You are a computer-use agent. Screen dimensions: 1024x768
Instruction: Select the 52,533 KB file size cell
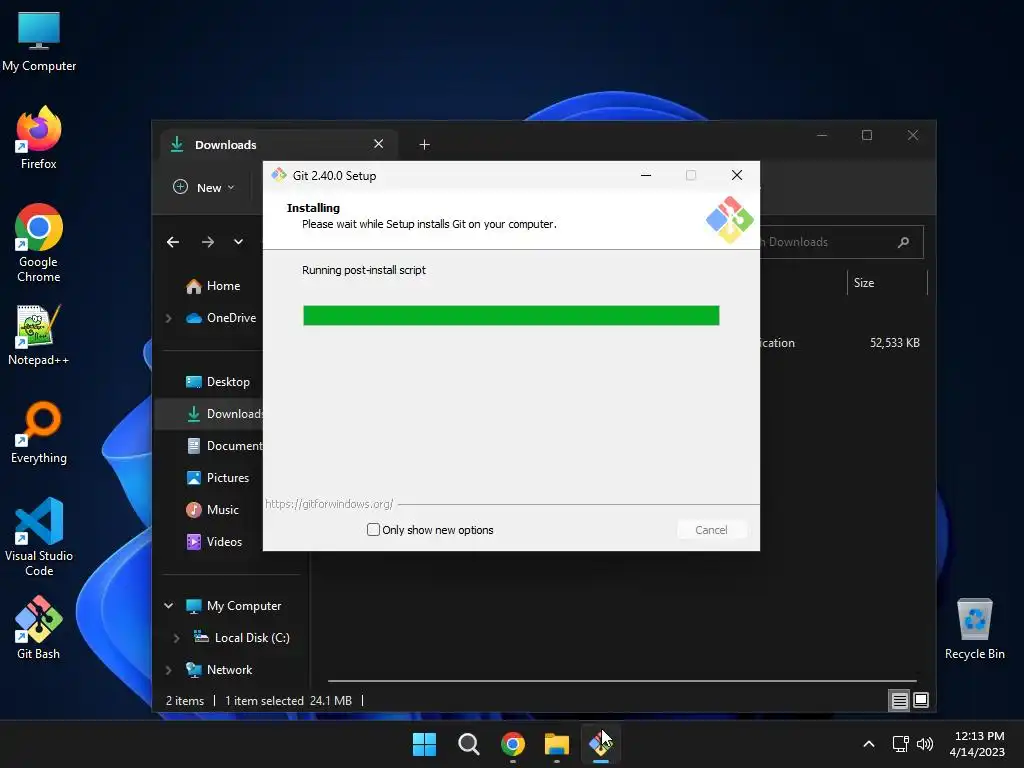[894, 343]
